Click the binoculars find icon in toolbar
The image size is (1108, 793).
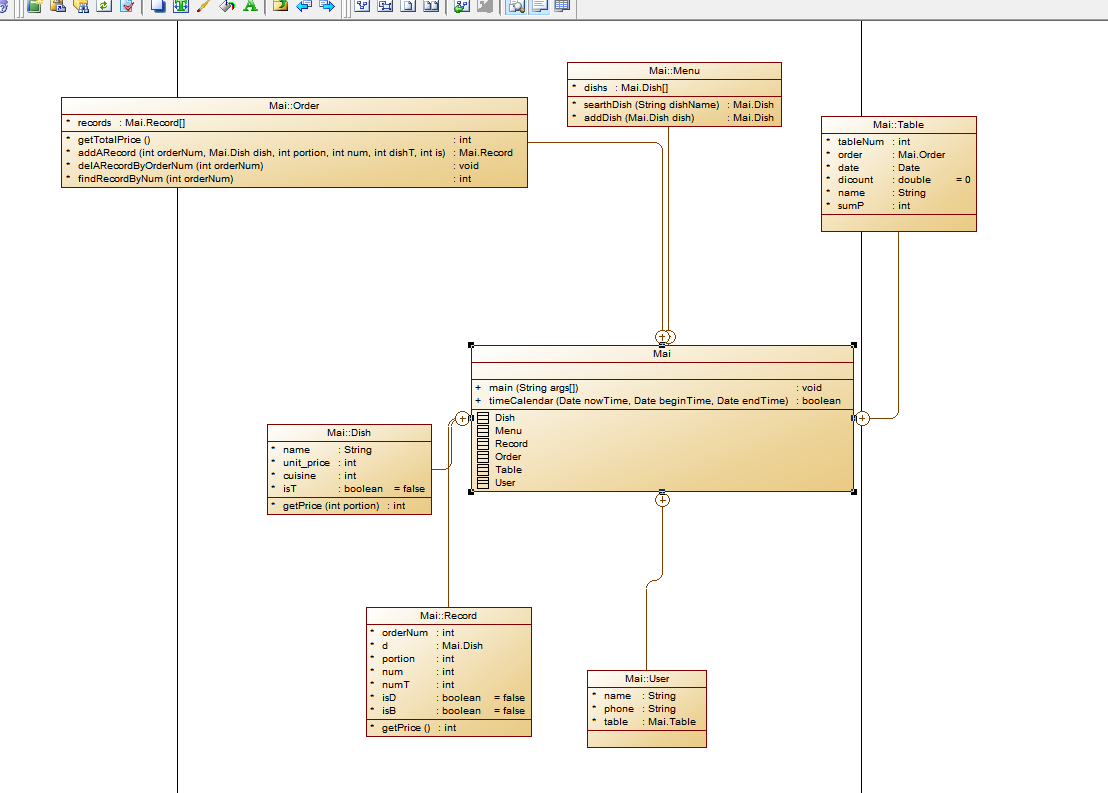[81, 6]
